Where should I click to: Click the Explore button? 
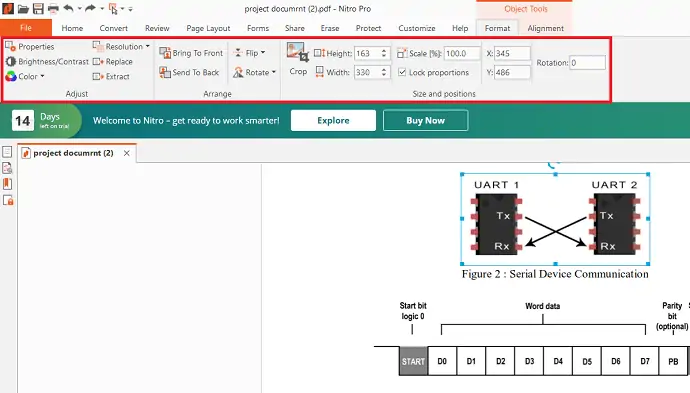(x=333, y=121)
